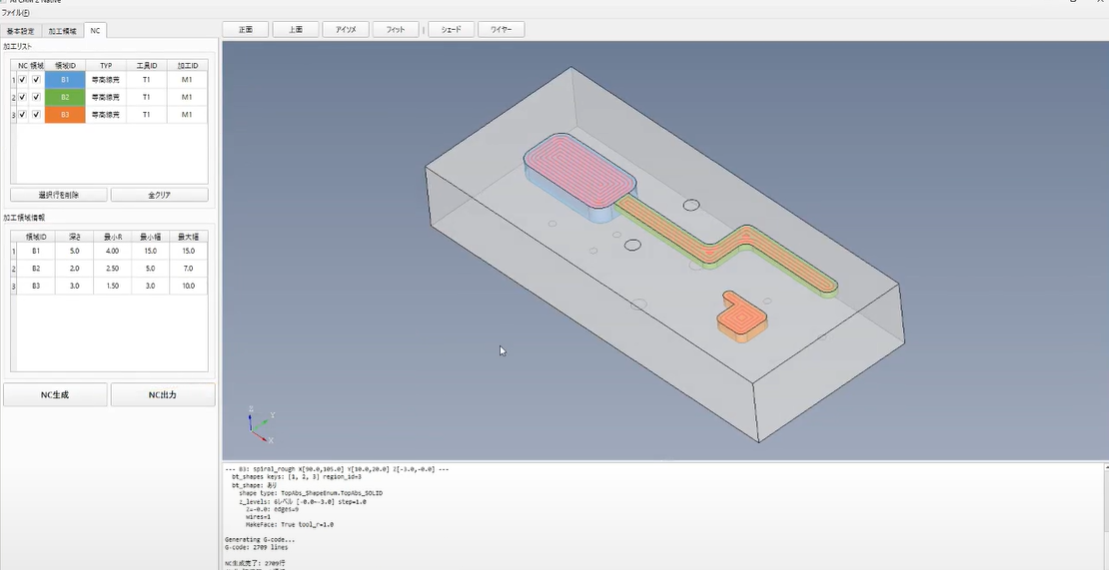This screenshot has width=1109, height=570.
Task: Click the XYZ axis triad in viewport
Action: tap(260, 424)
